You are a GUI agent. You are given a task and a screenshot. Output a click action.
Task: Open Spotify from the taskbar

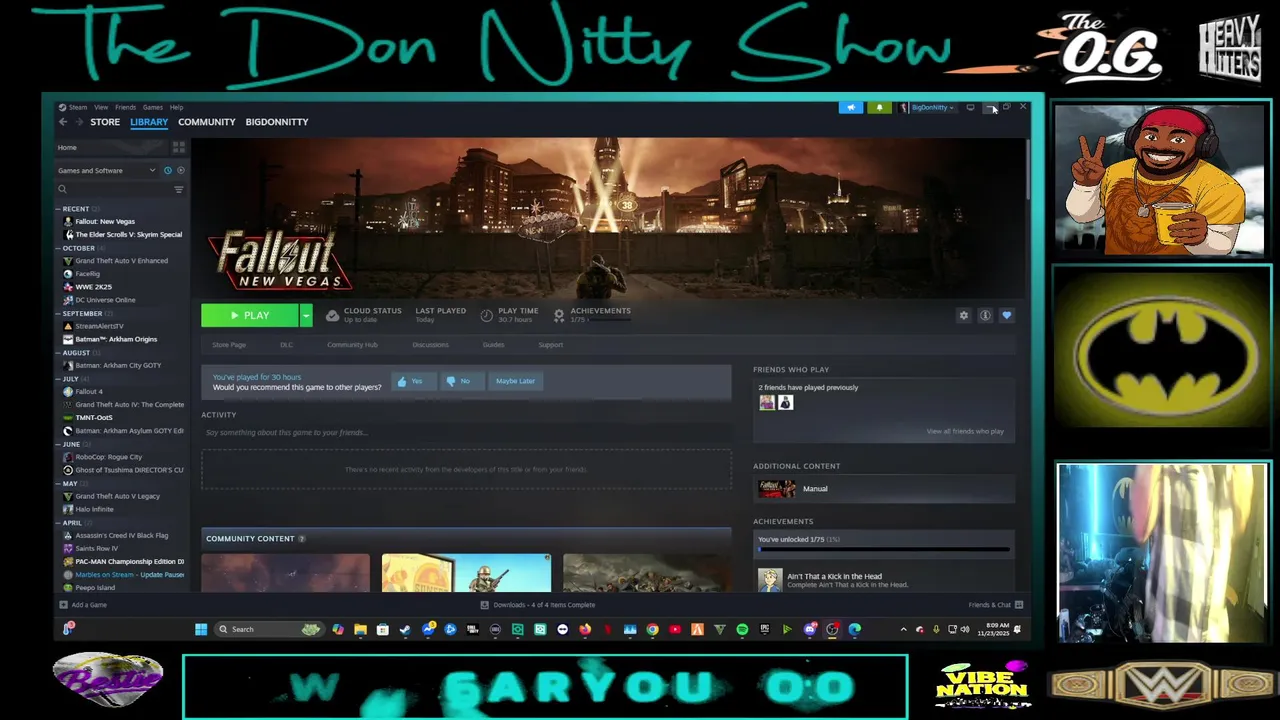(742, 629)
